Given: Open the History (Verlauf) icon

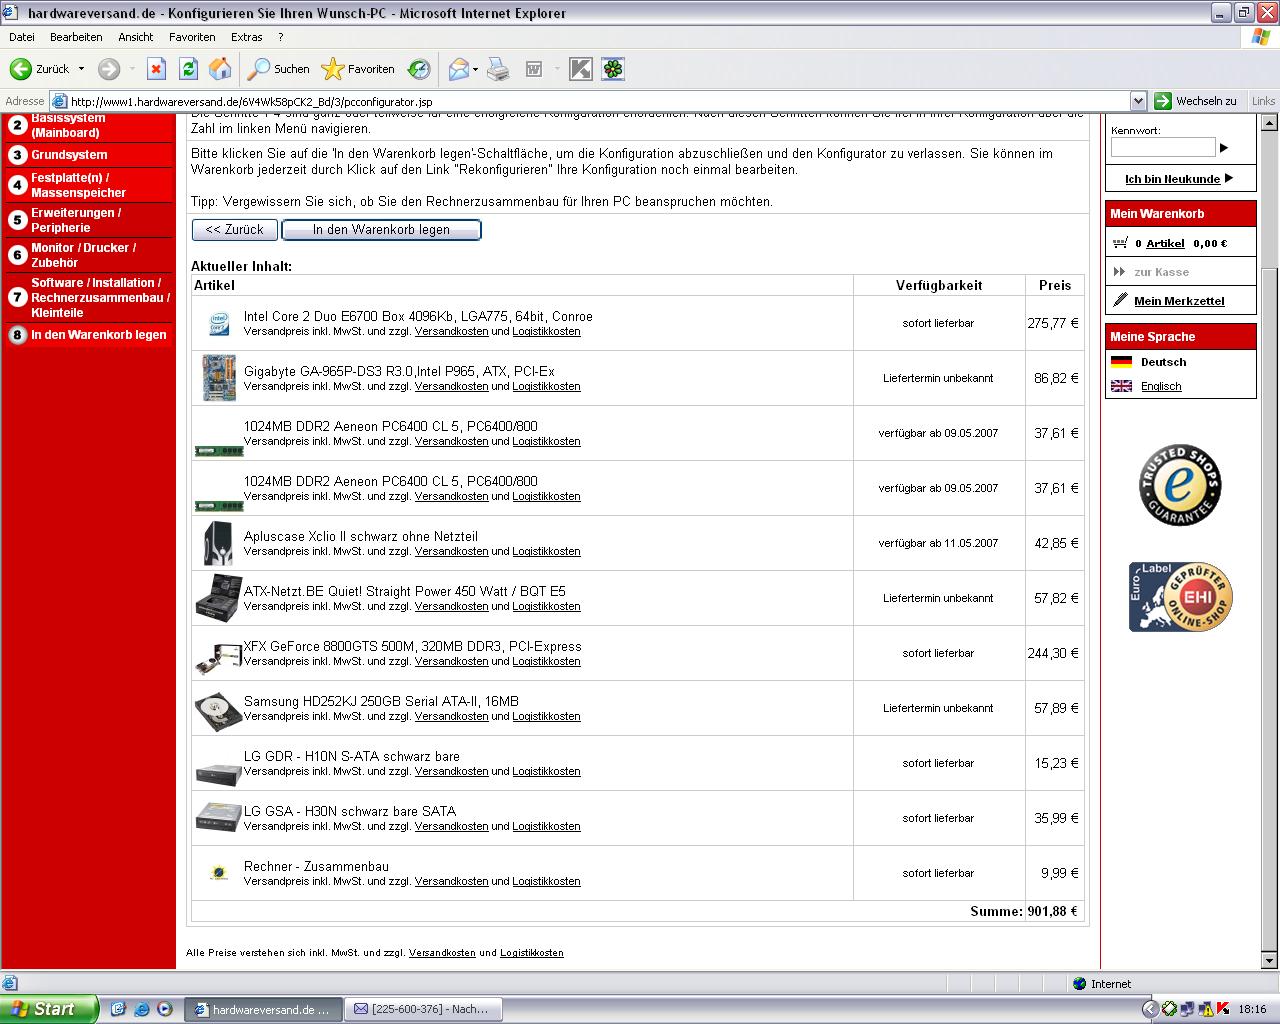Looking at the screenshot, I should (x=419, y=69).
